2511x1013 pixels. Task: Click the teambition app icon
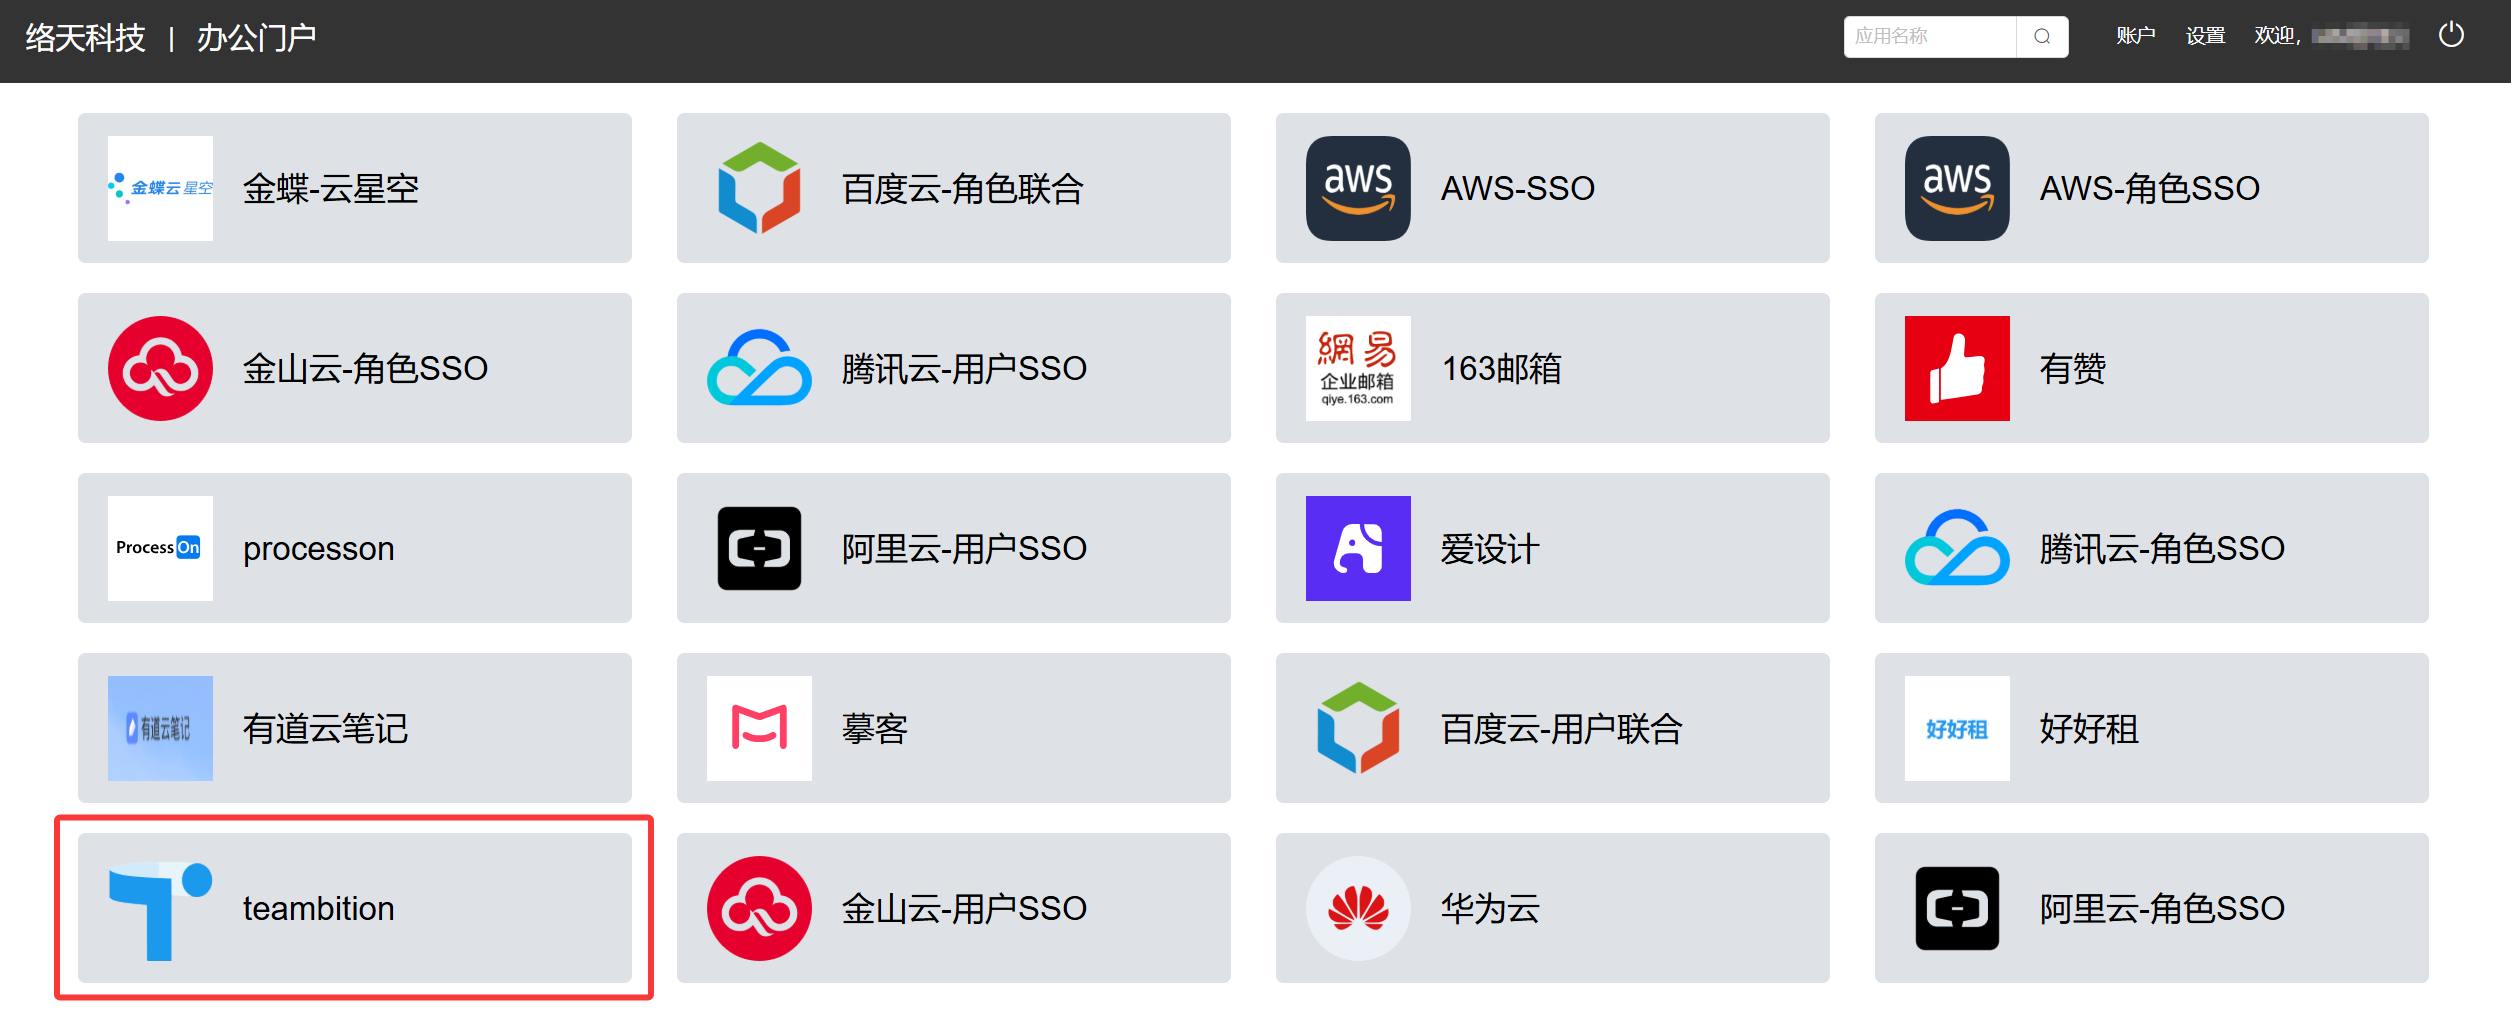coord(160,909)
